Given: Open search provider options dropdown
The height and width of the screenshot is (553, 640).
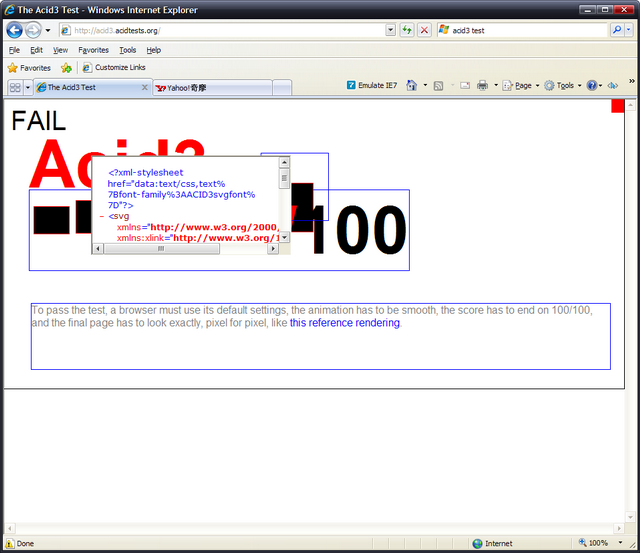Looking at the screenshot, I should [x=629, y=30].
